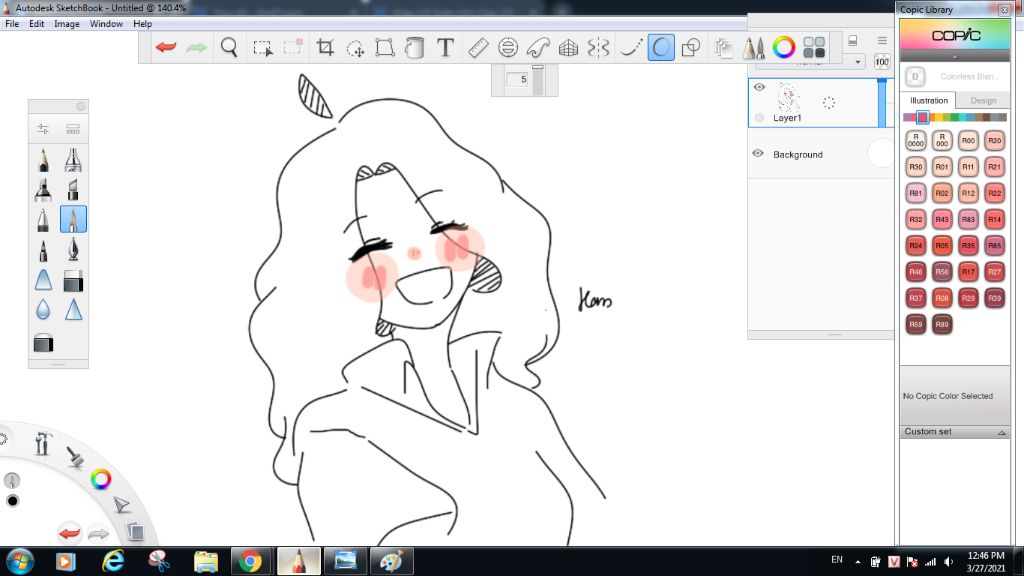This screenshot has width=1024, height=576.
Task: Choose the Crop tool
Action: coord(325,47)
